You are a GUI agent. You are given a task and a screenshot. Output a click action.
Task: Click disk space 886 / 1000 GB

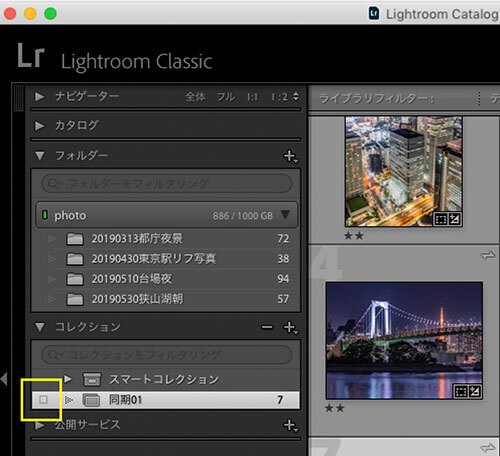243,216
